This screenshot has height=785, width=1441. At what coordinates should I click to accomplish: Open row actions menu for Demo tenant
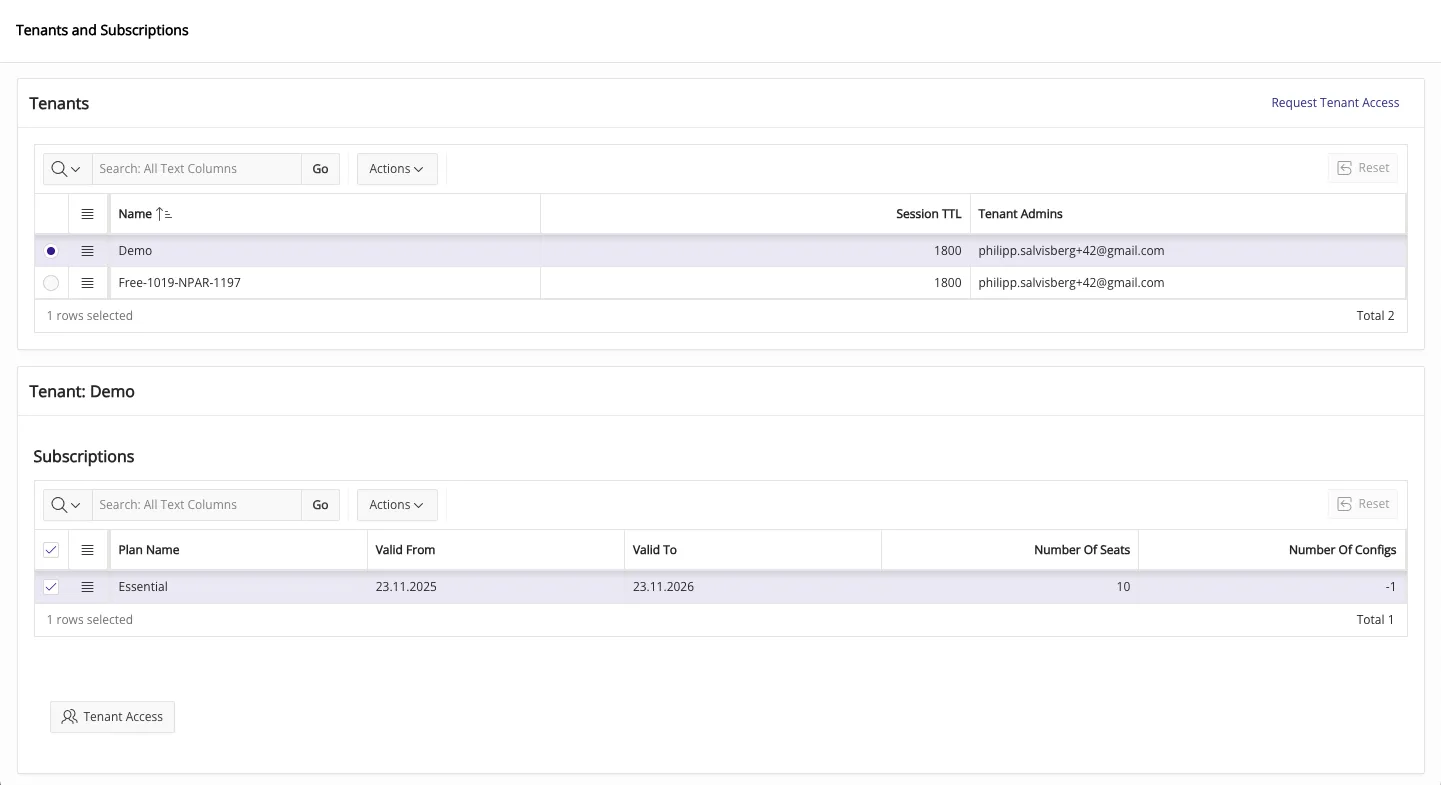(x=87, y=251)
